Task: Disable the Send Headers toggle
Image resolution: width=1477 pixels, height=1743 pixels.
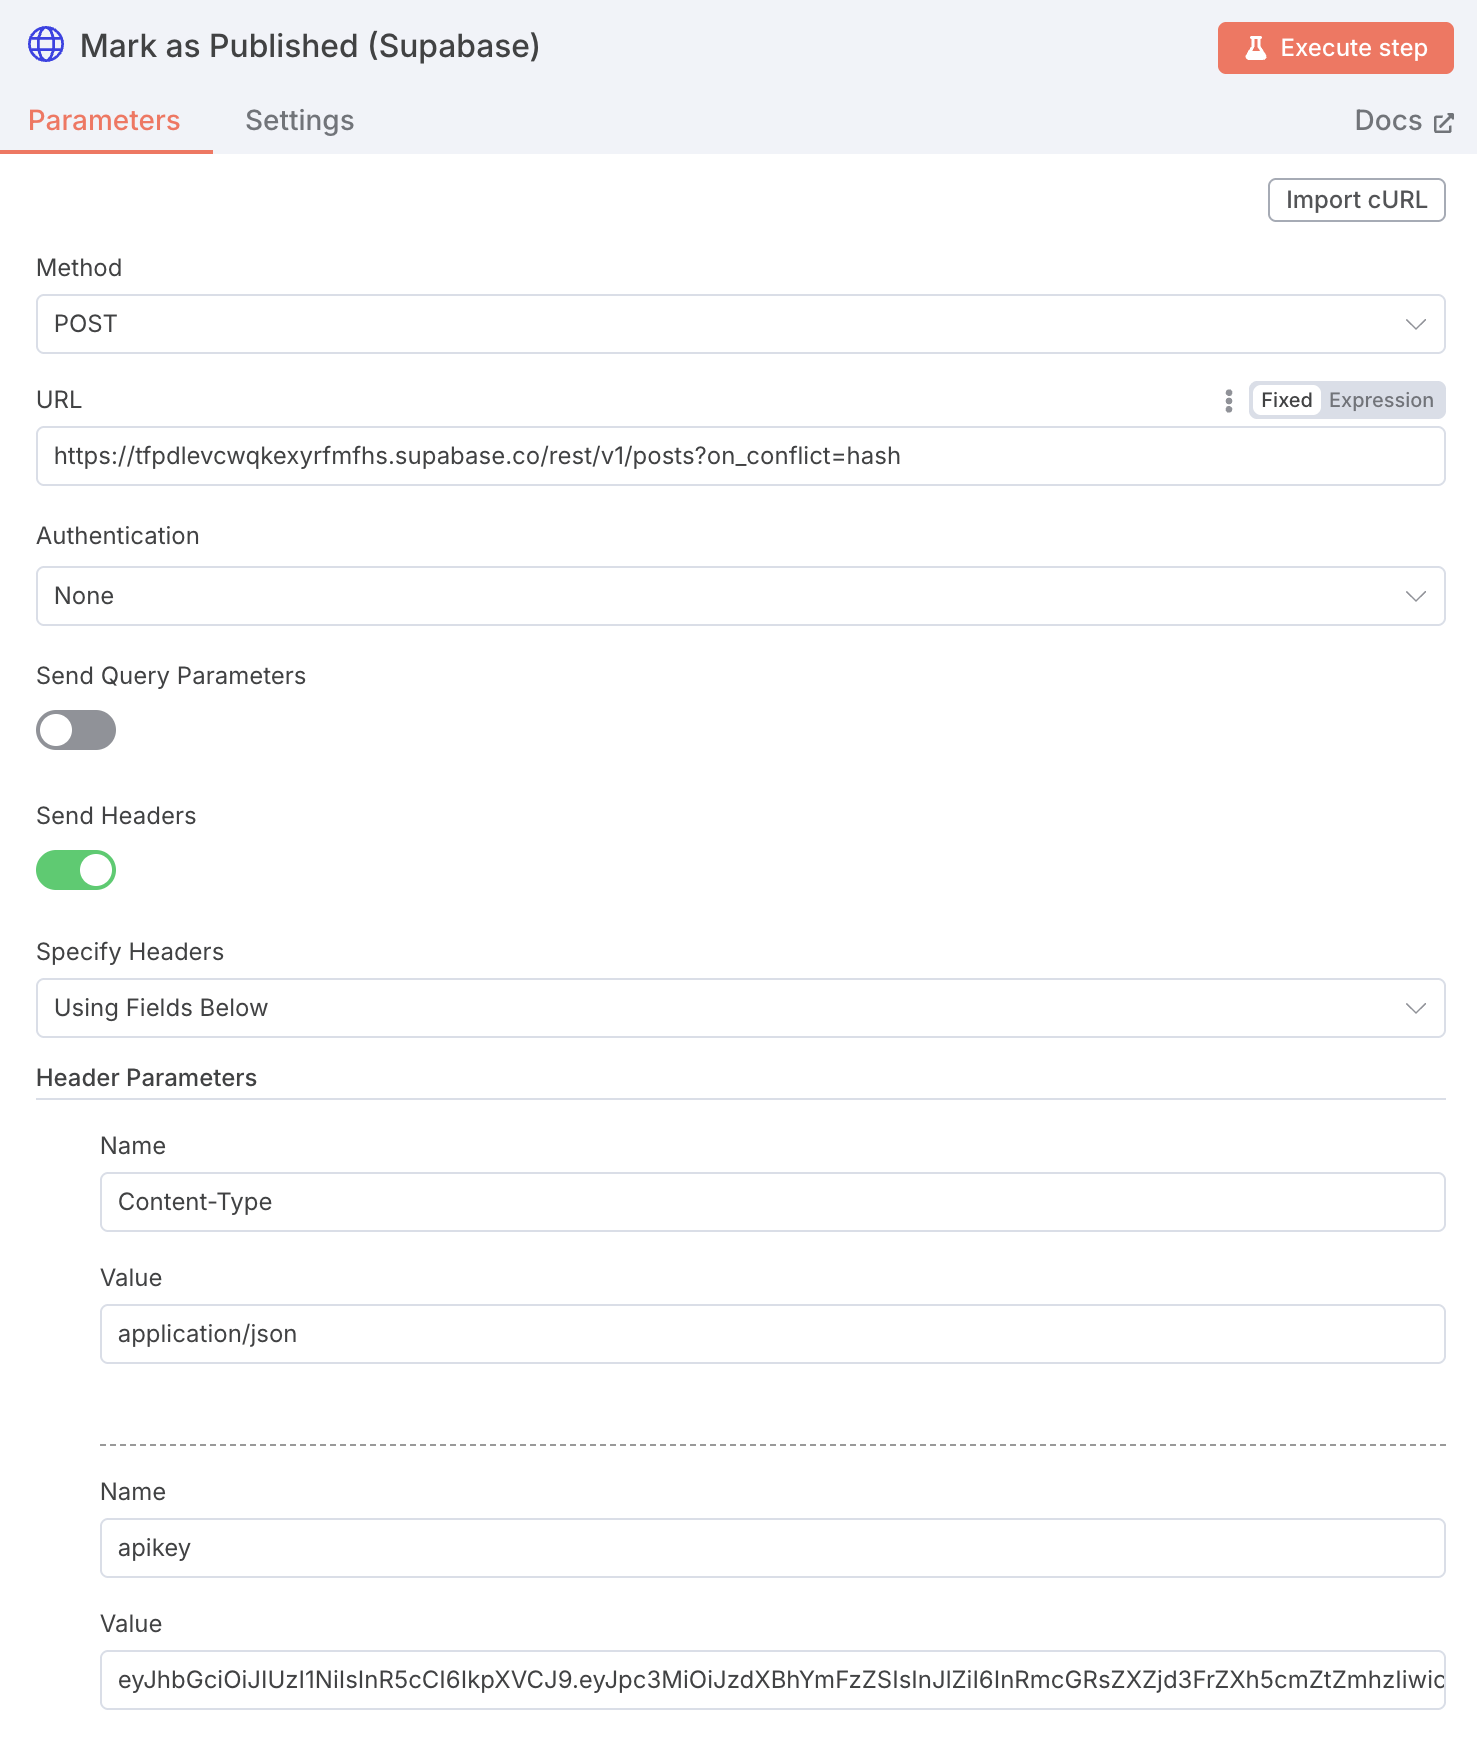Action: pos(76,870)
